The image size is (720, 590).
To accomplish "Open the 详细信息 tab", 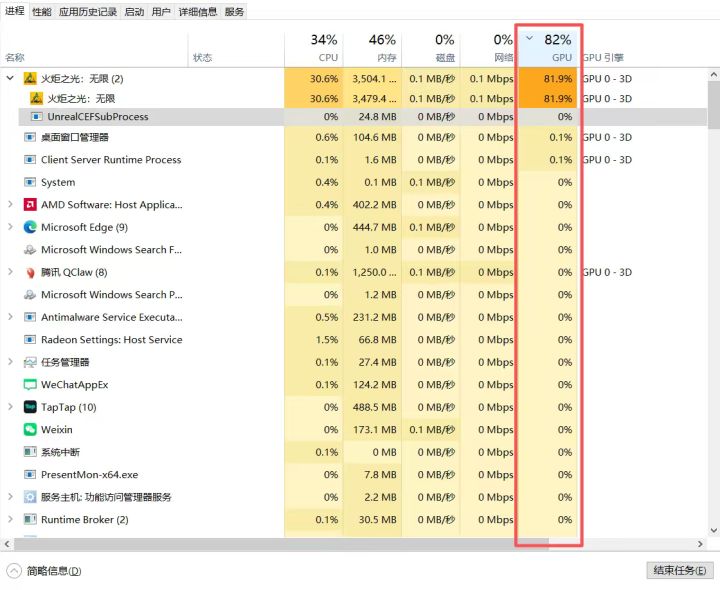I will (198, 12).
